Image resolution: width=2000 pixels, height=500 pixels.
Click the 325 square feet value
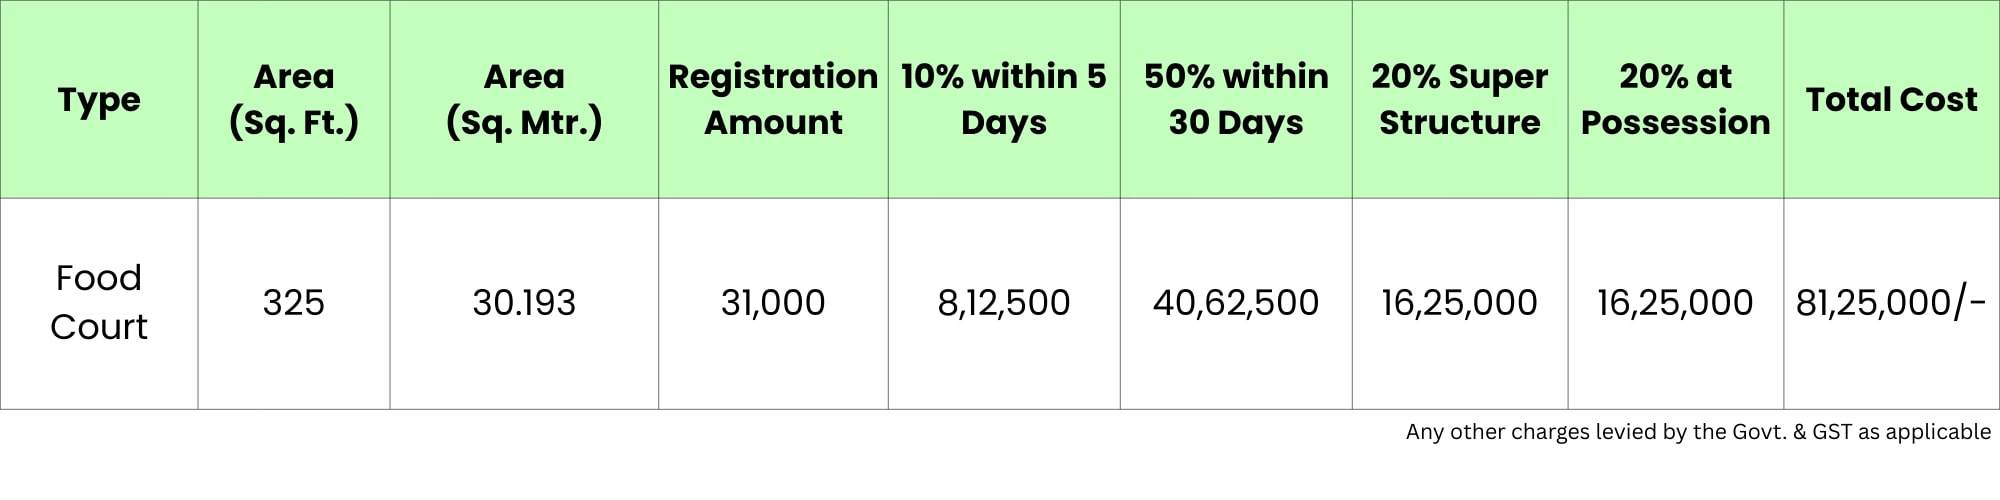pyautogui.click(x=294, y=302)
